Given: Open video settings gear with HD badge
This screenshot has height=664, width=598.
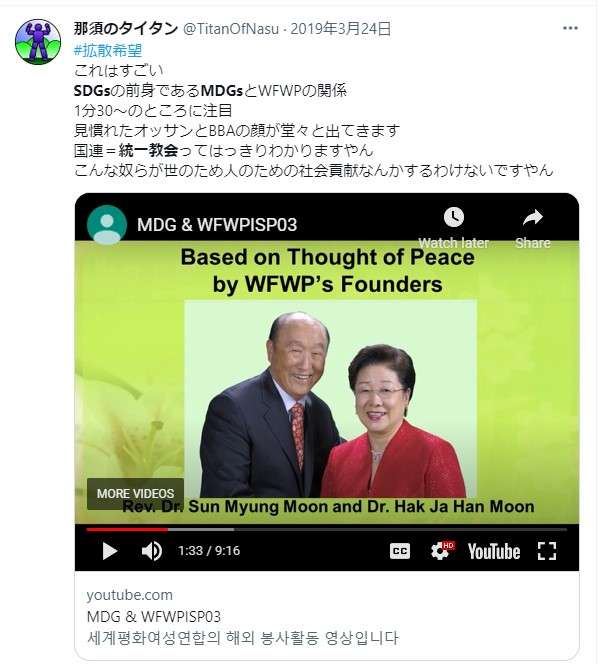Looking at the screenshot, I should 442,551.
